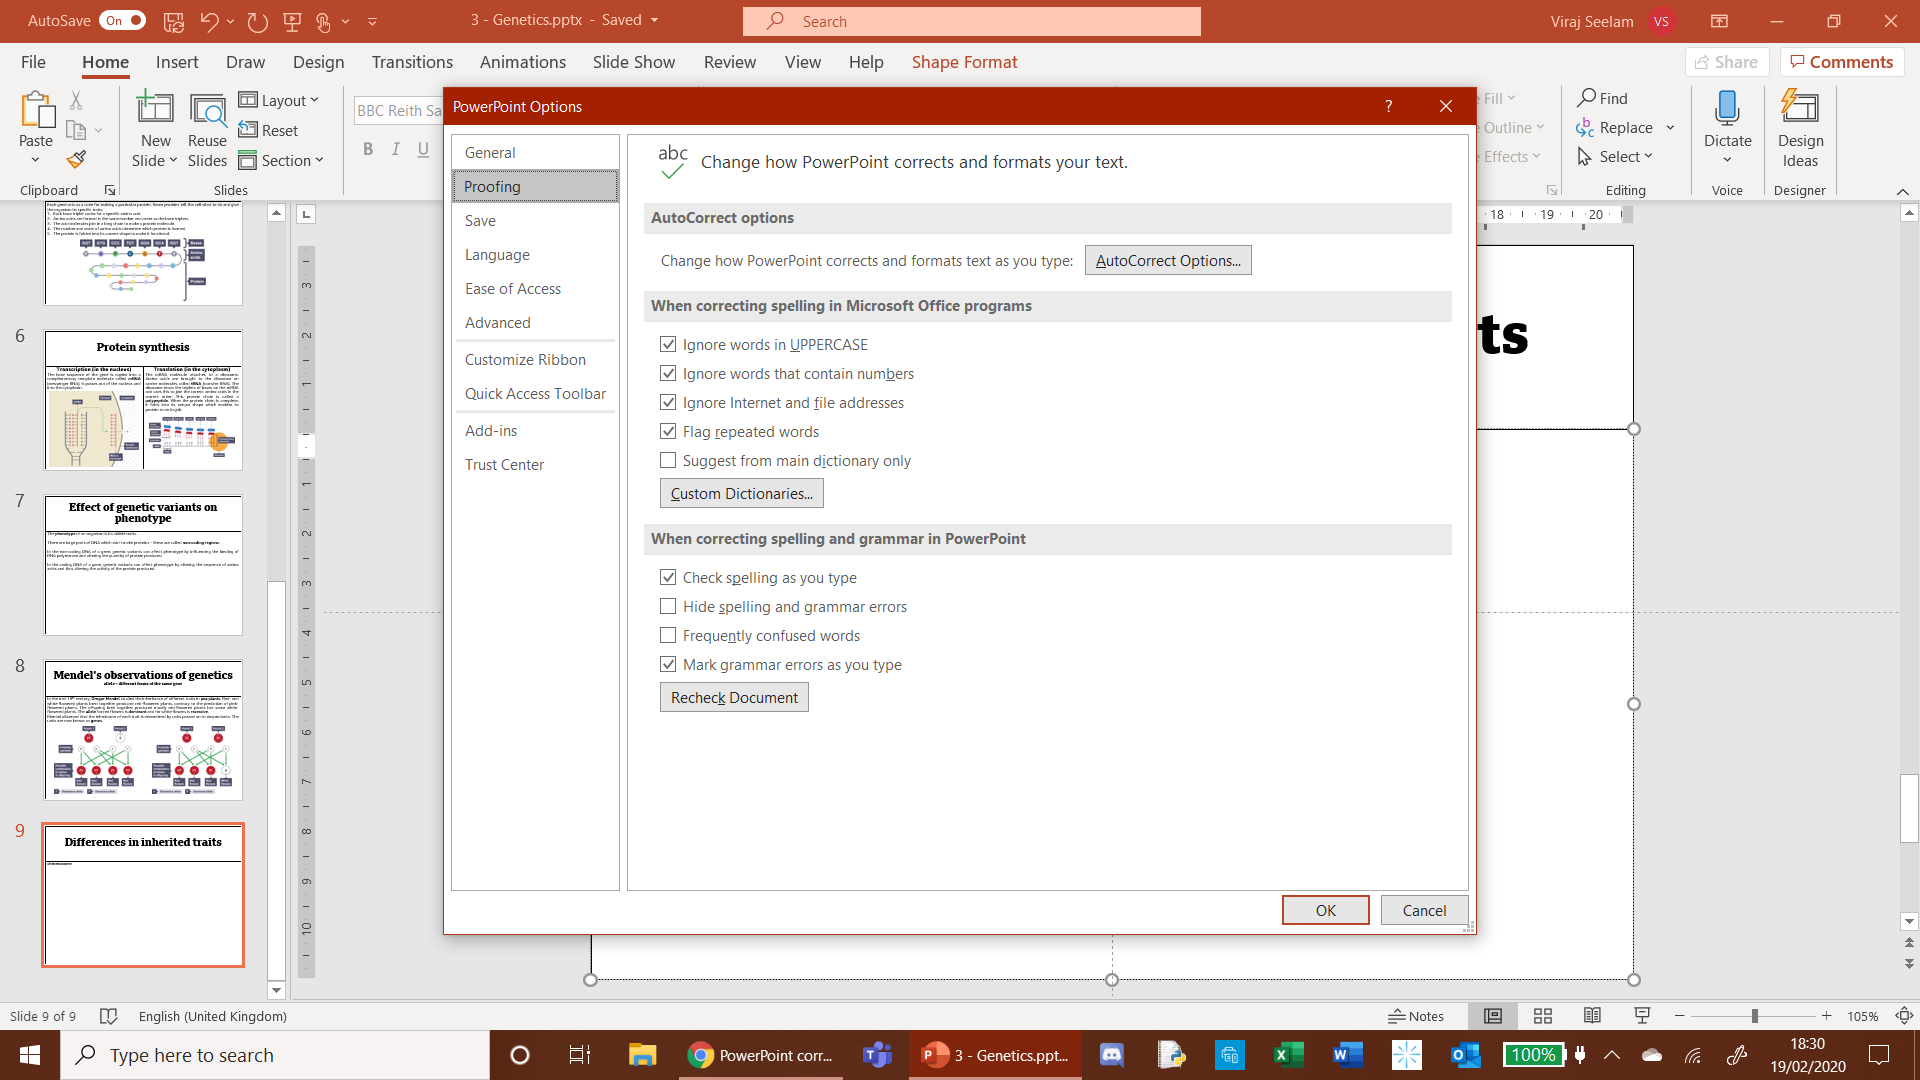Click the AutoCorrect Options button
Image resolution: width=1920 pixels, height=1080 pixels.
(x=1168, y=260)
